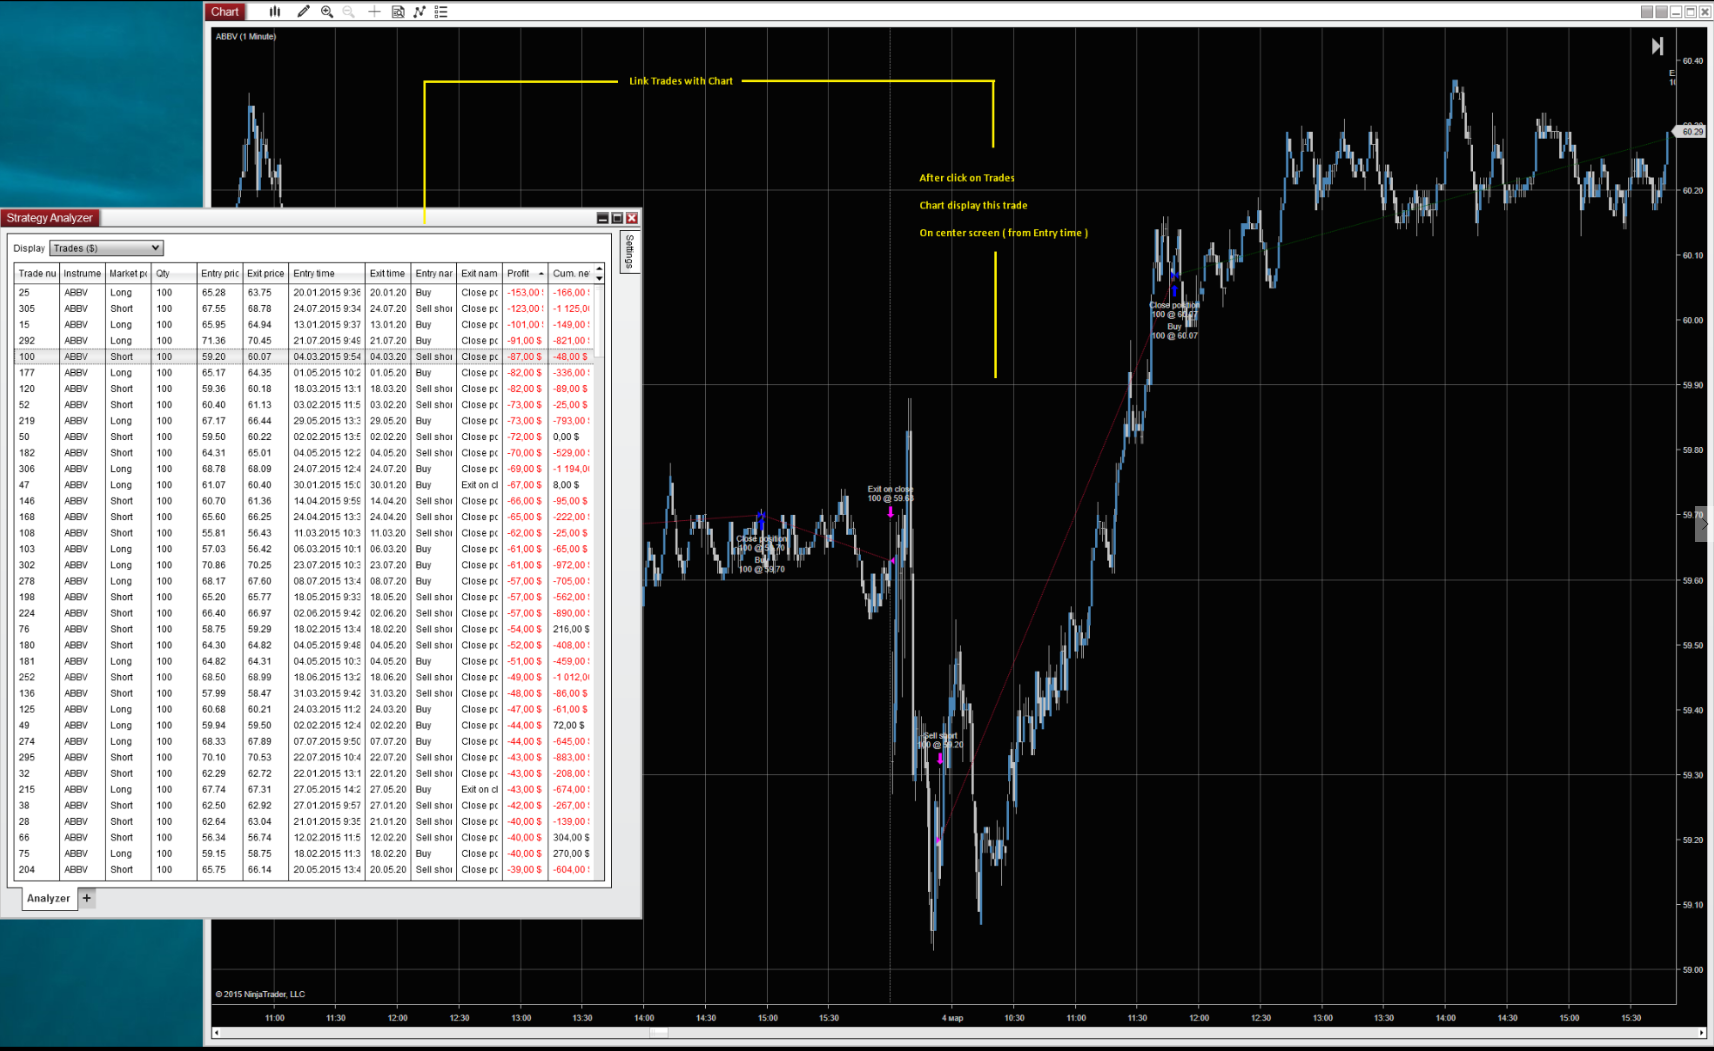Click the first gray link square in Chart title bar
Viewport: 1714px width, 1051px height.
coord(1646,12)
